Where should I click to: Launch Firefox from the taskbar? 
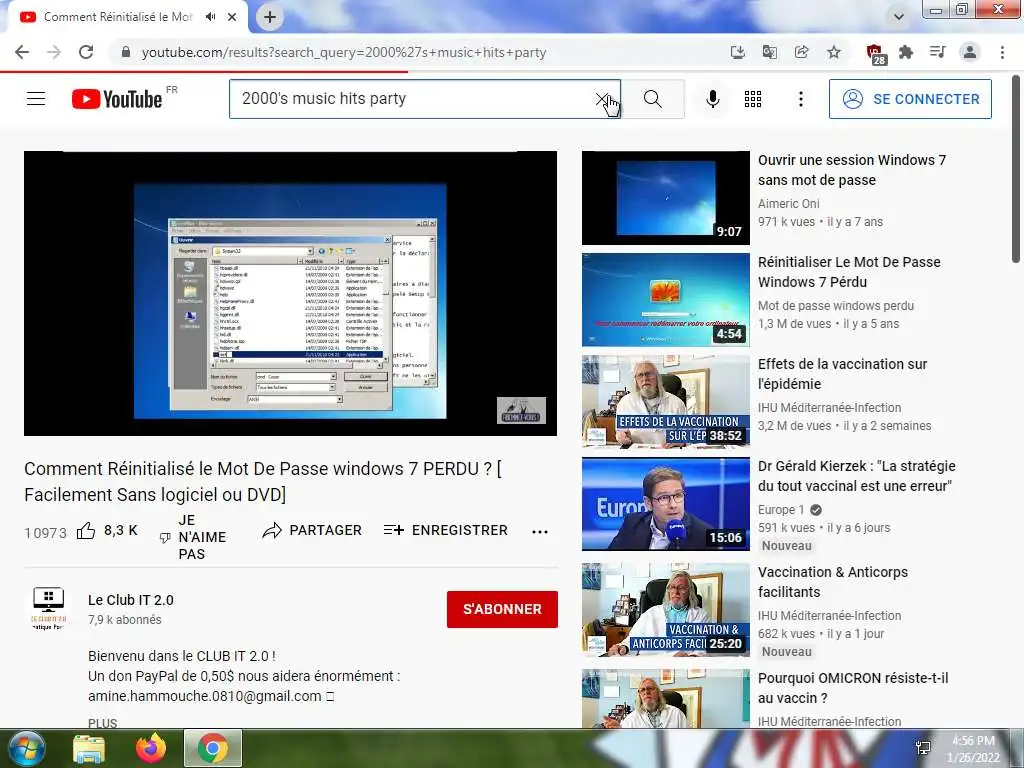pyautogui.click(x=150, y=748)
